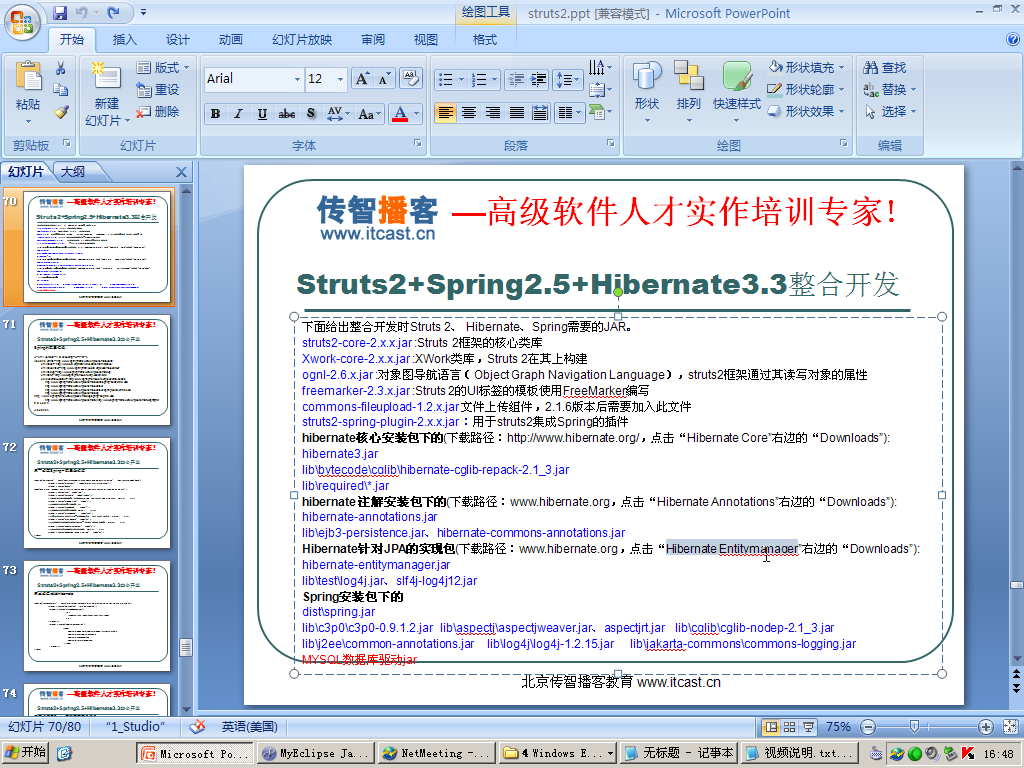
Task: Click the Delete (删除) slide button
Action: pos(157,112)
